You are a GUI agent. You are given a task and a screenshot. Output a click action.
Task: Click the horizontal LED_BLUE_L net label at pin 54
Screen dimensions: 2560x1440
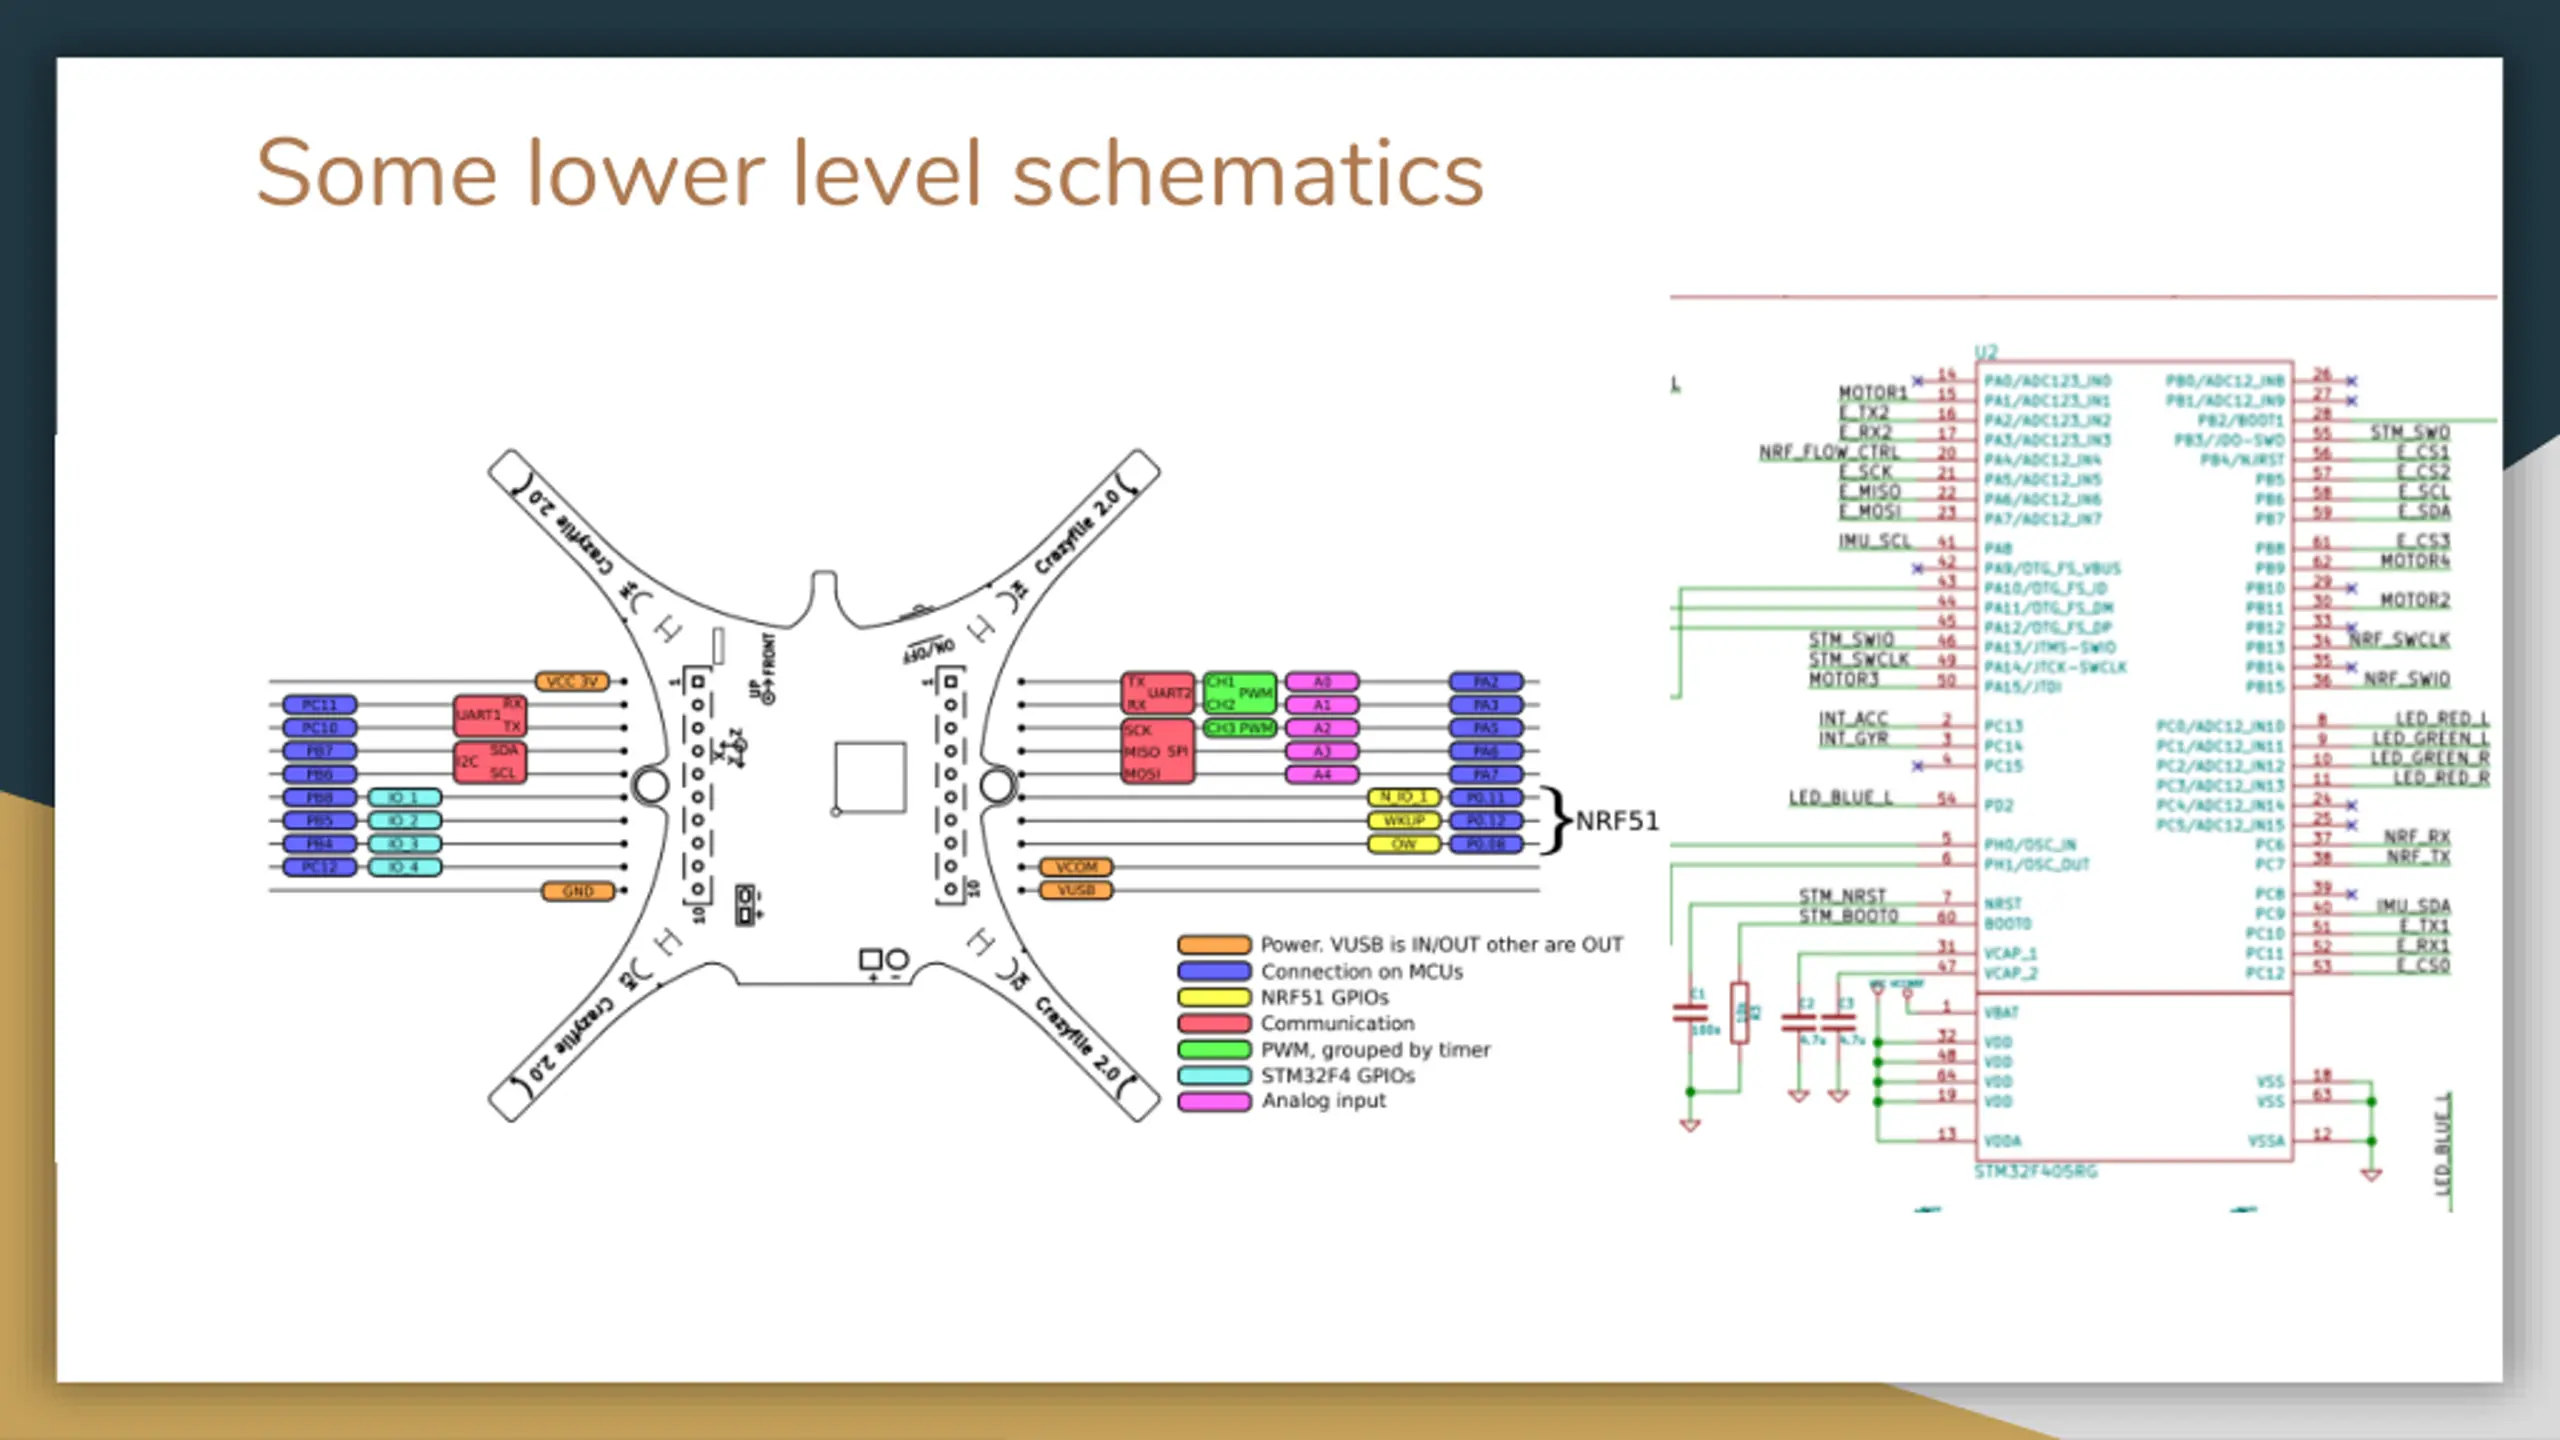tap(1840, 798)
